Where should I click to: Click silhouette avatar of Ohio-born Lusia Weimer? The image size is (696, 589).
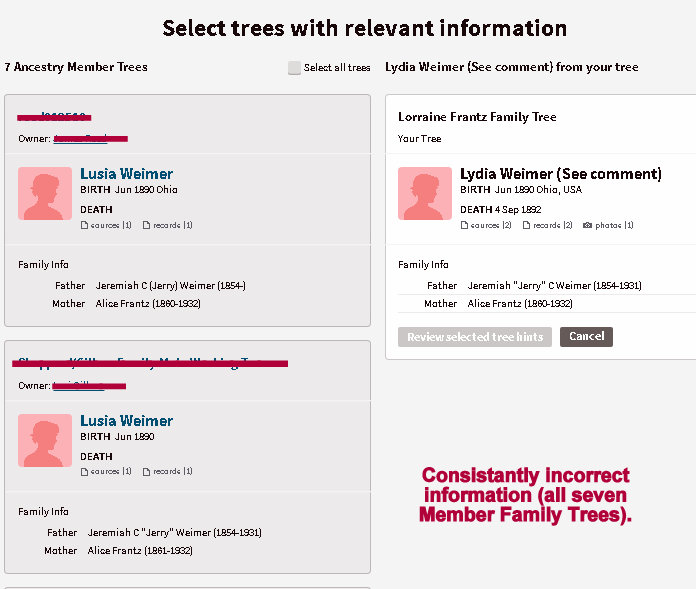click(45, 193)
